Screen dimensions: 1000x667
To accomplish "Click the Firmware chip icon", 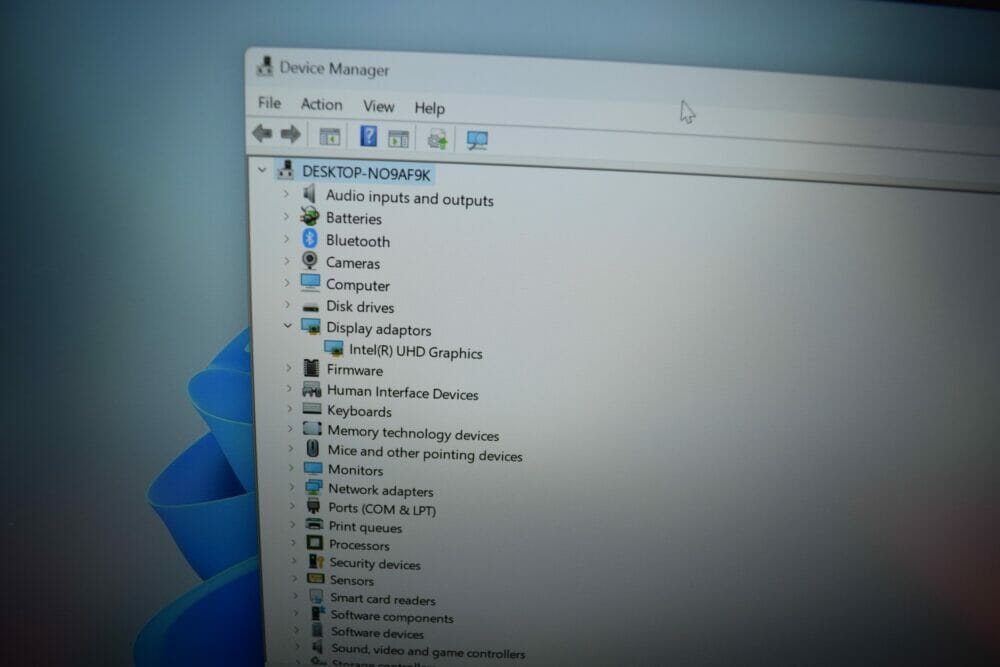I will [x=311, y=368].
